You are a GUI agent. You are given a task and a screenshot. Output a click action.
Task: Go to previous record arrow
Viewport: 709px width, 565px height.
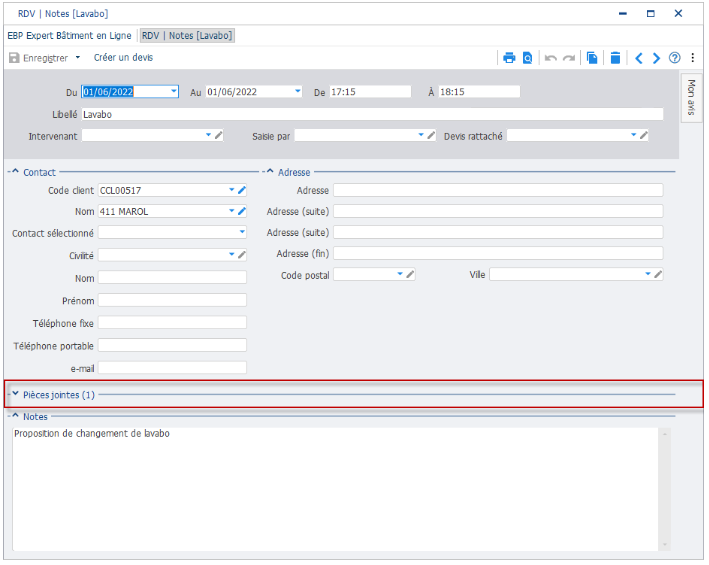click(x=638, y=58)
